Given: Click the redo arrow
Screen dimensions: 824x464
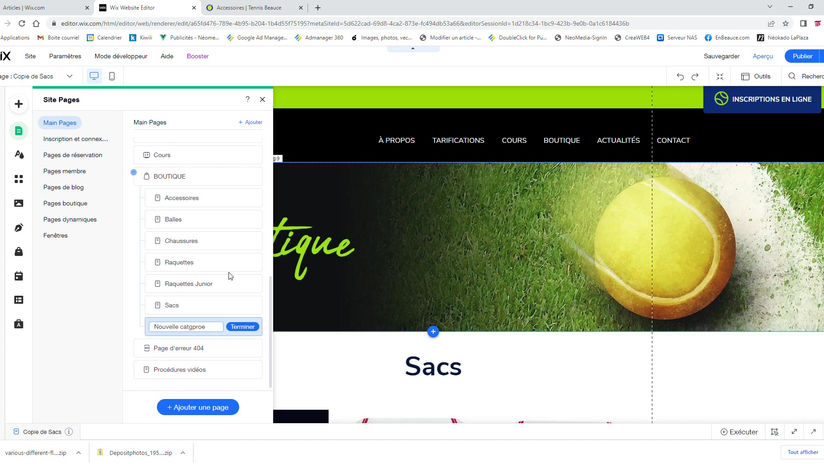Looking at the screenshot, I should click(x=695, y=77).
